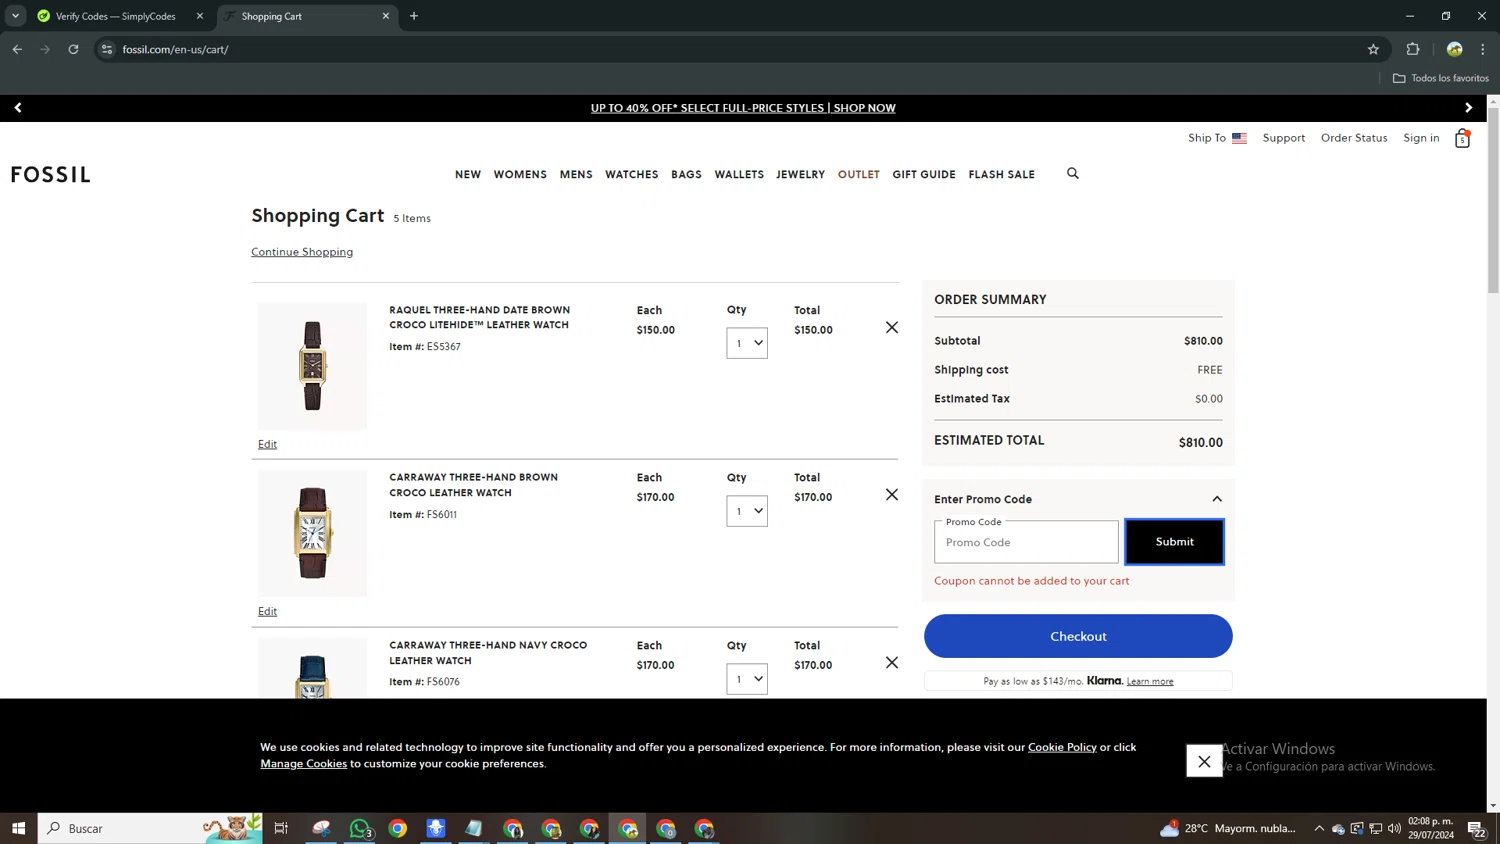Open the BAGS menu
Screen dimensions: 1500x844
click(x=686, y=174)
